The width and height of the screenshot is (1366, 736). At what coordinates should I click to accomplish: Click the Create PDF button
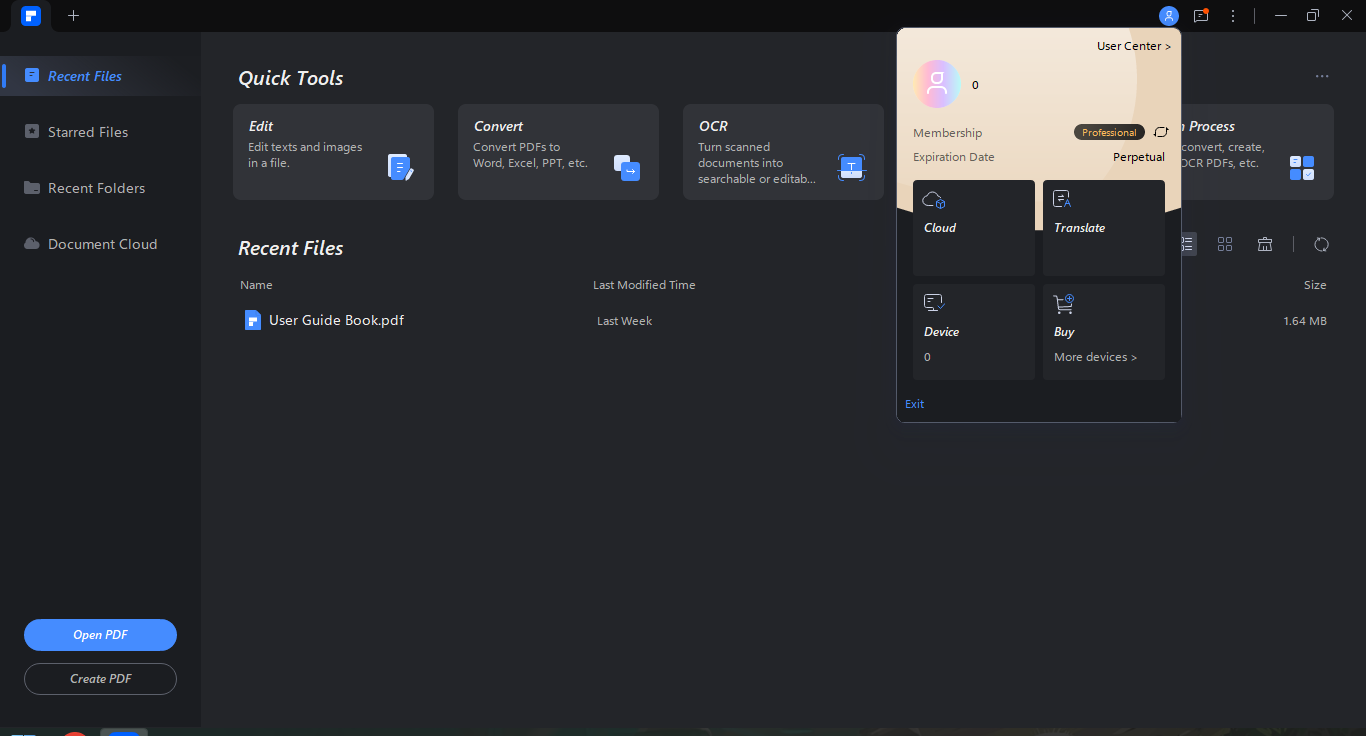100,679
